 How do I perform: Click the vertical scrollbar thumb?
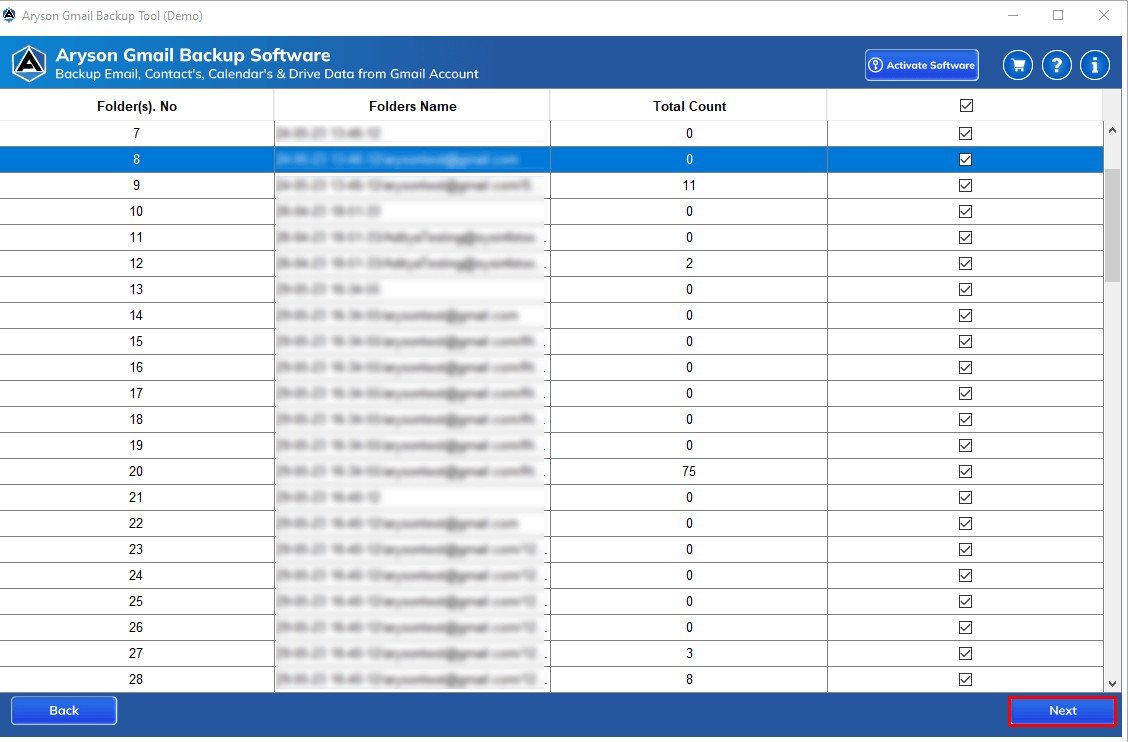tap(1112, 225)
